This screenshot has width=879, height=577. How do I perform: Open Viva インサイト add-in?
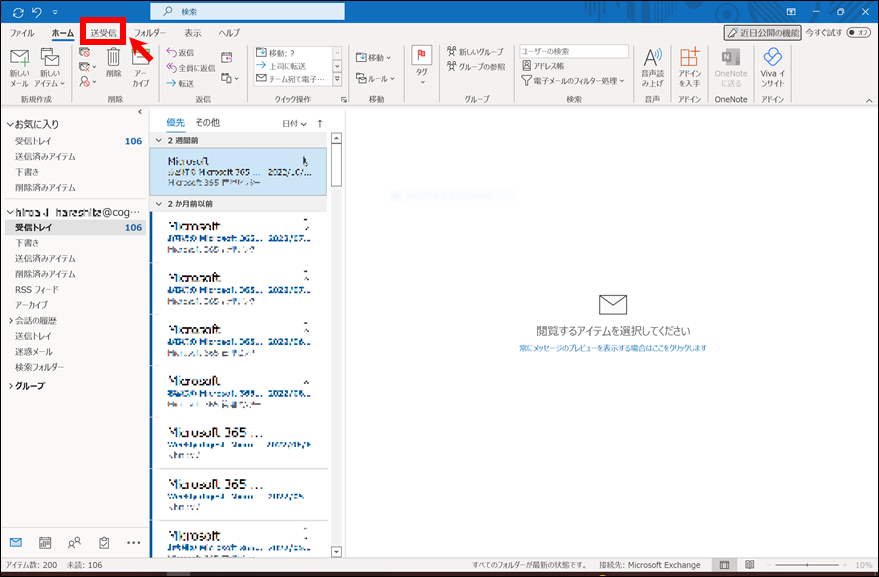pos(772,67)
